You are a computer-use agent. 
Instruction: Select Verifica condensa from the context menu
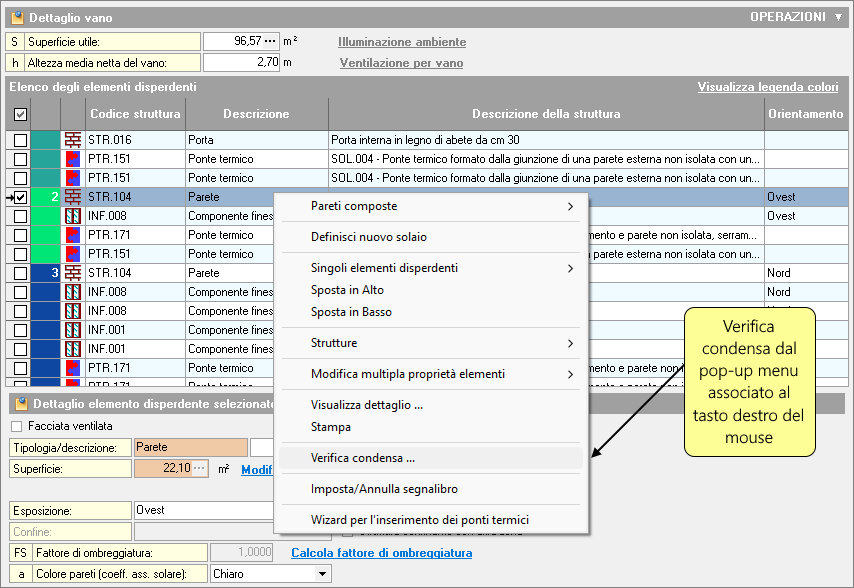[363, 458]
